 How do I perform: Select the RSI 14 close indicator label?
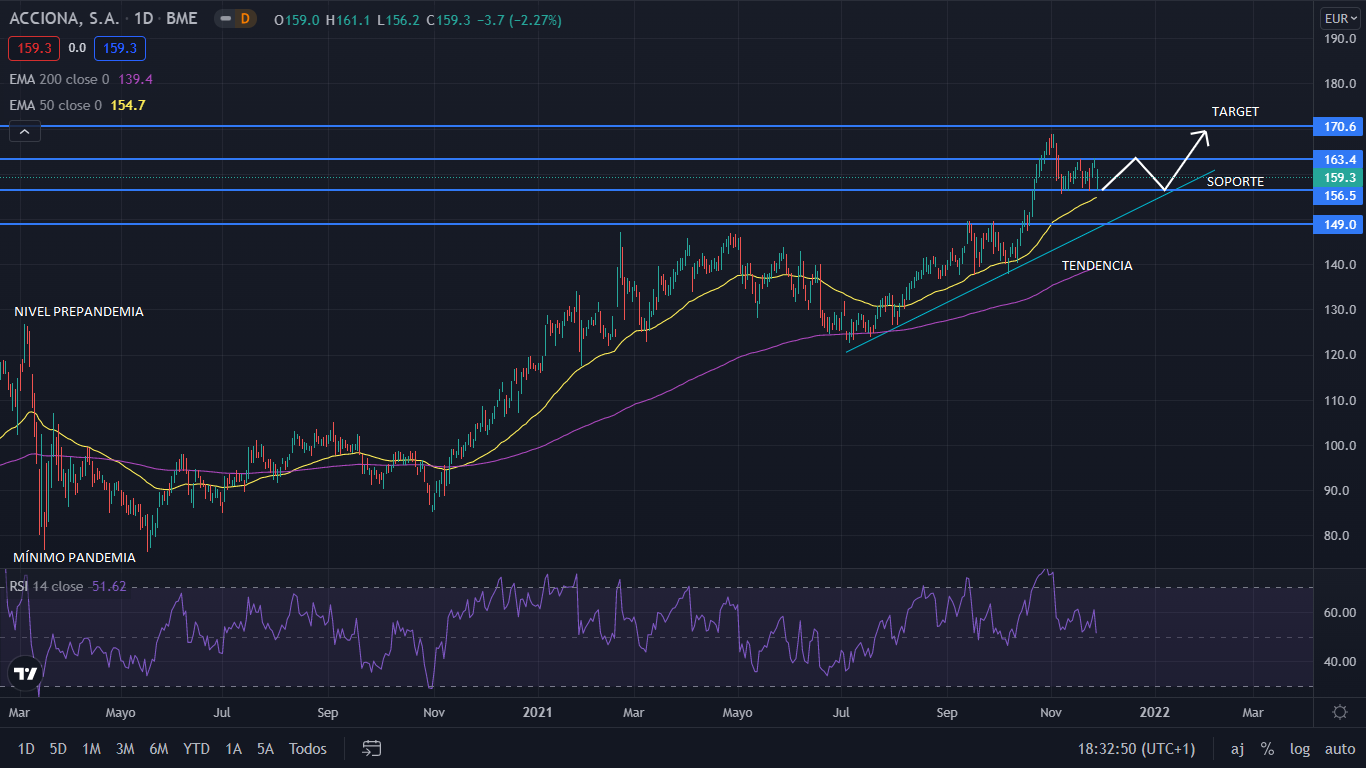pos(46,586)
